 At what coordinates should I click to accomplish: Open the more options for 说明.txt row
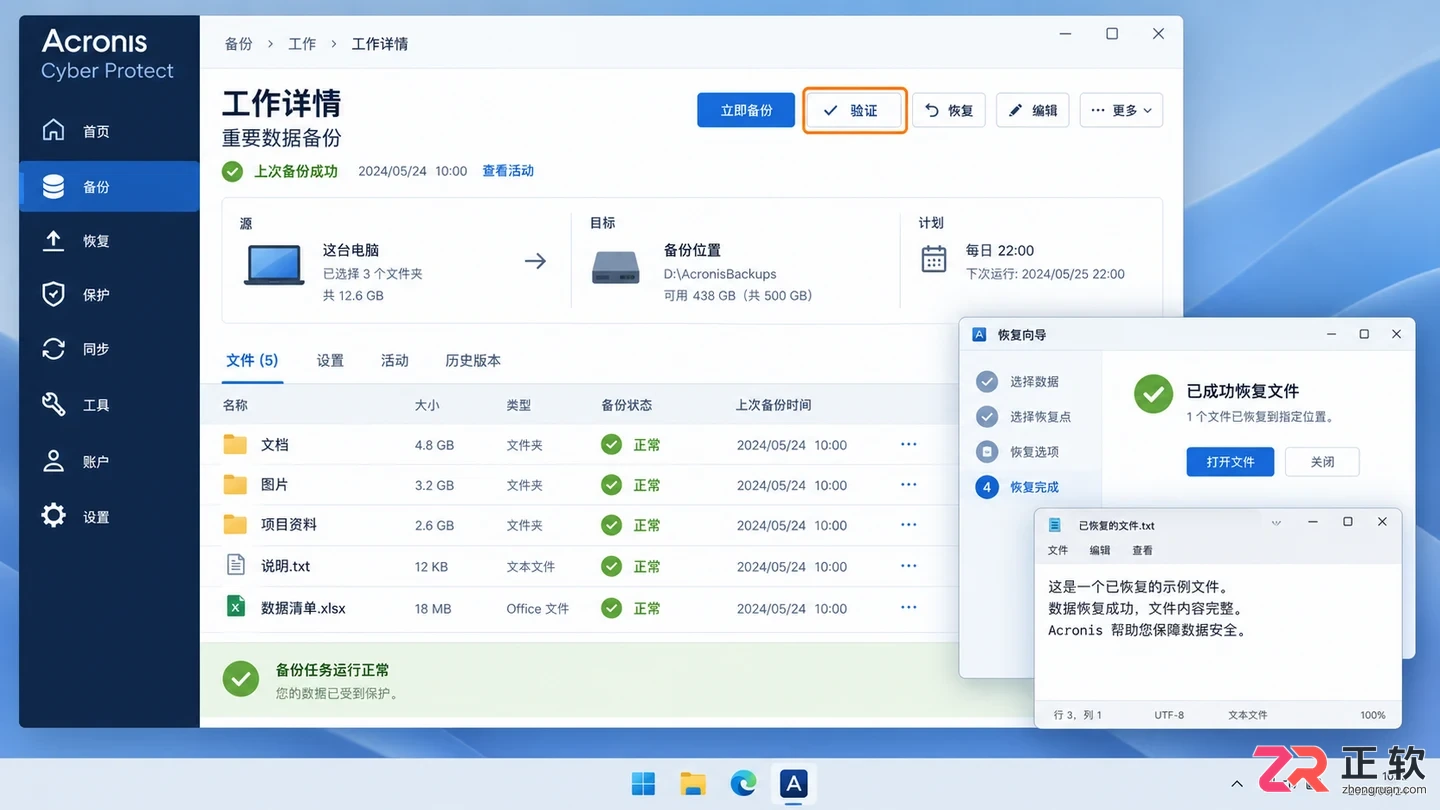point(908,565)
